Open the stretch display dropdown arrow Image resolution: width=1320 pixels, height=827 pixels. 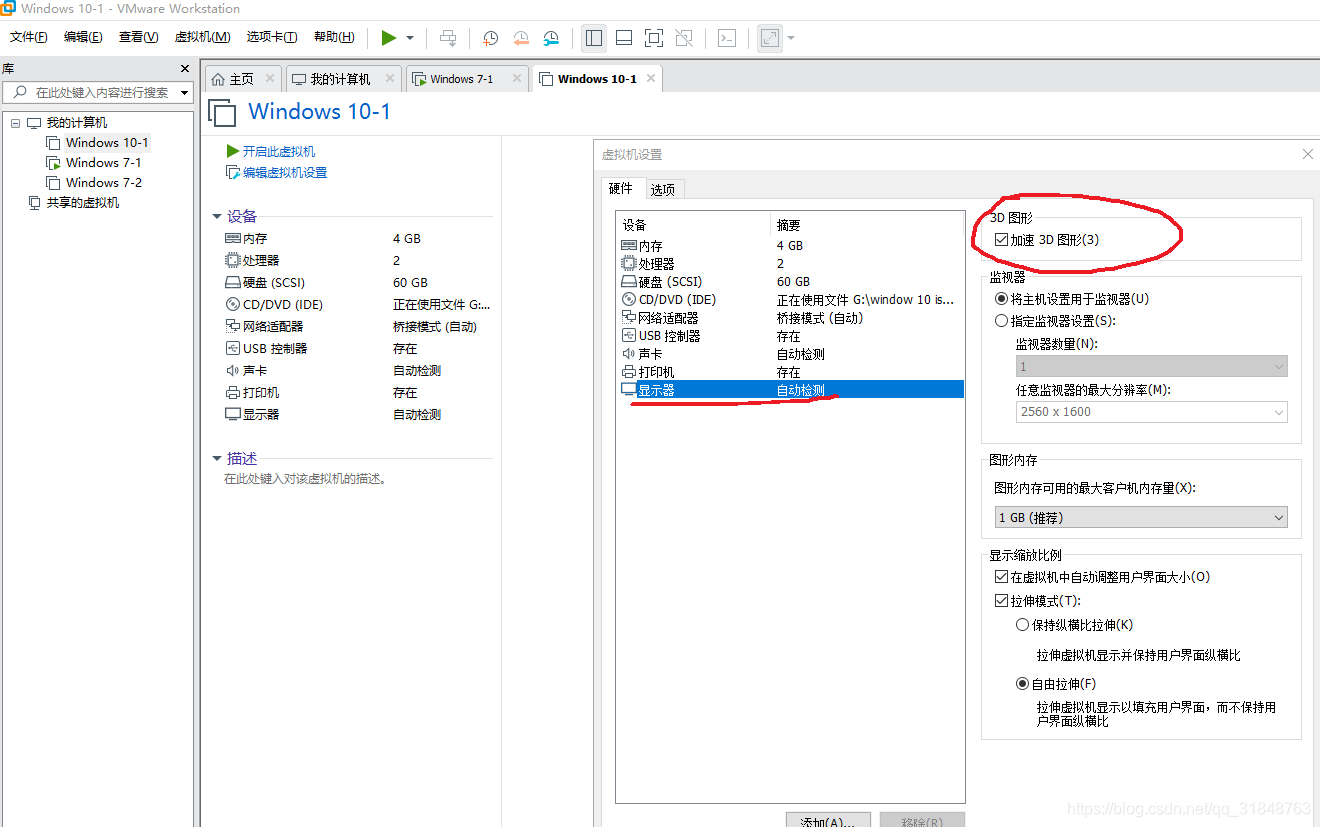click(x=791, y=38)
